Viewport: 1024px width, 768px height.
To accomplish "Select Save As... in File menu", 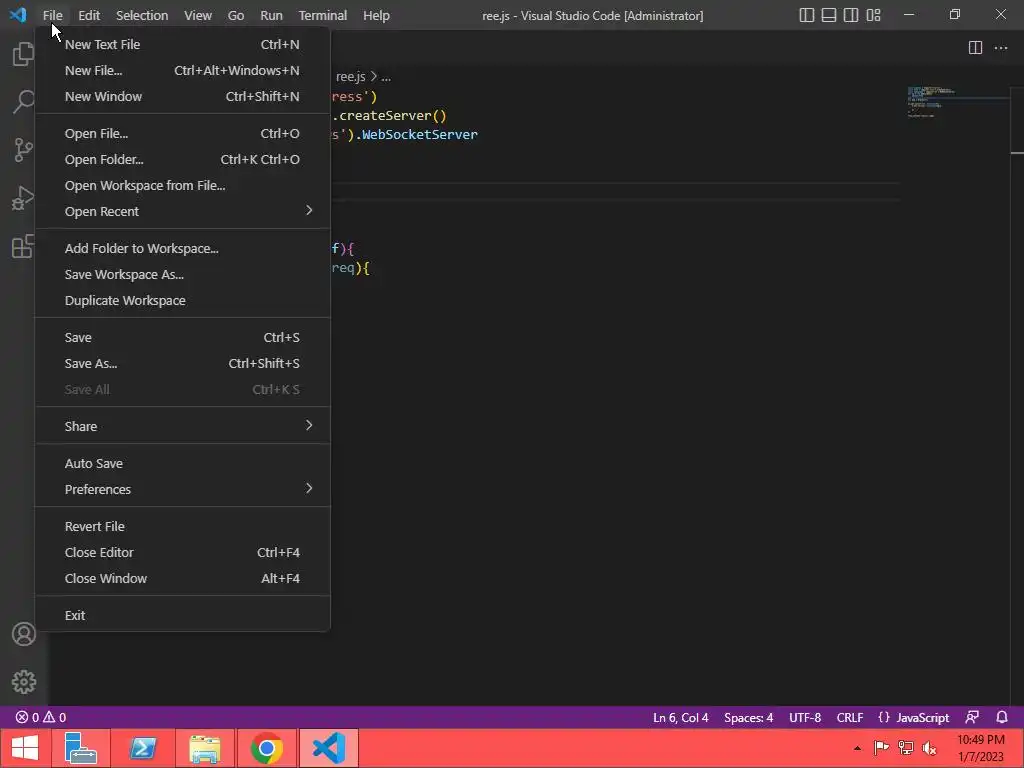I will pyautogui.click(x=183, y=363).
